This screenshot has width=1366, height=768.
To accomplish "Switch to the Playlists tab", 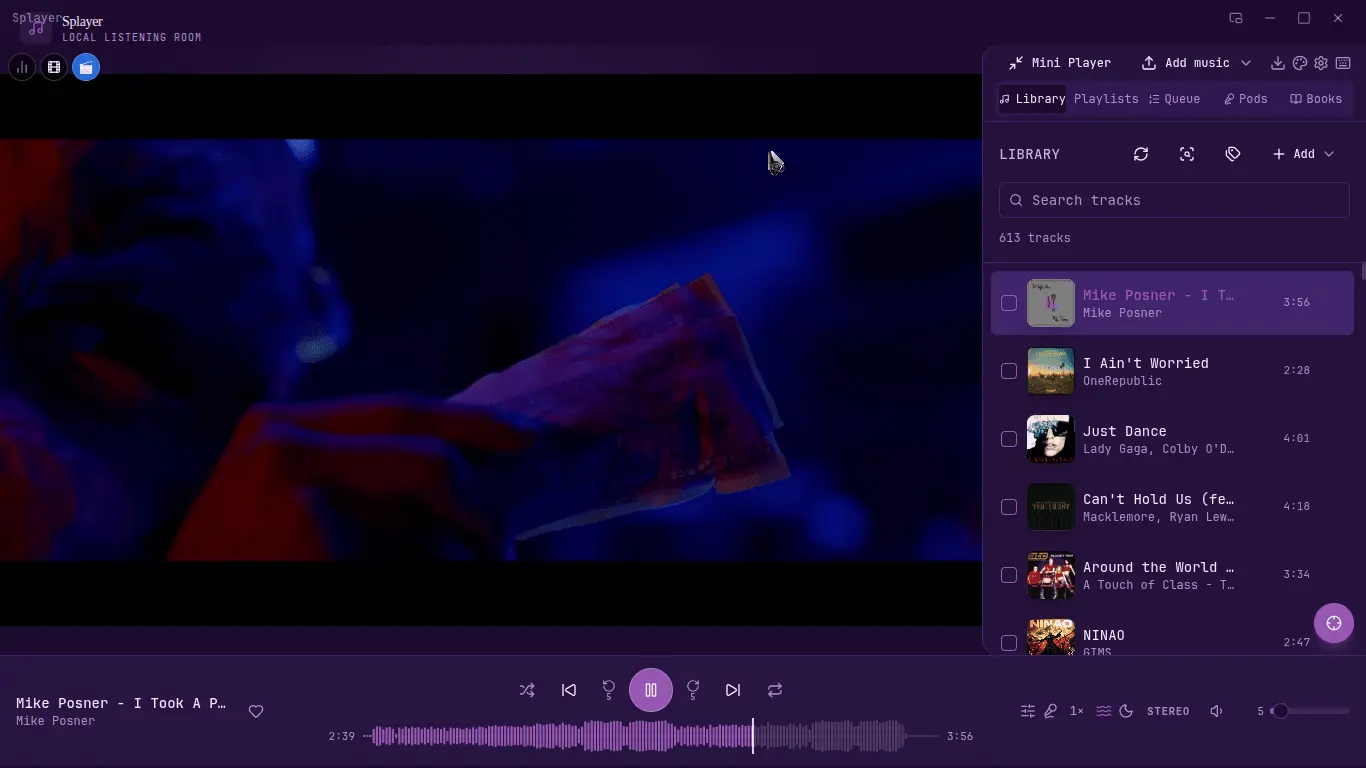I will (1106, 99).
